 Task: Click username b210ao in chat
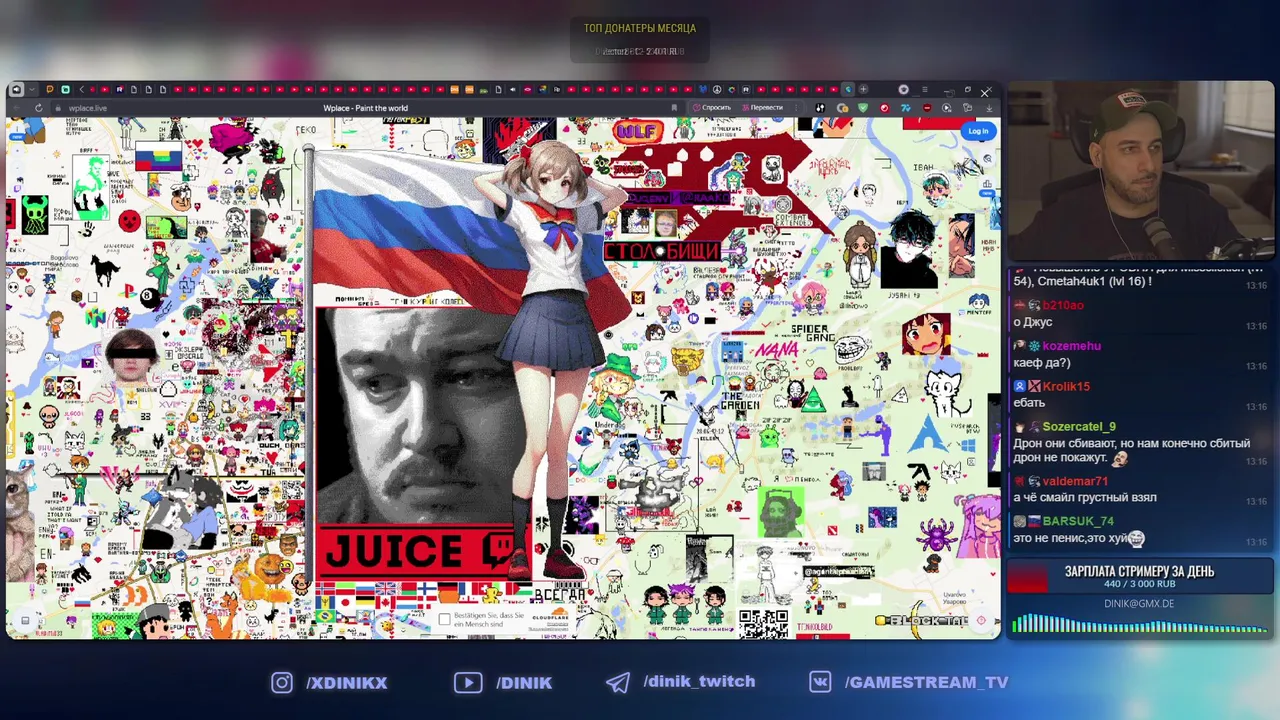pos(1063,305)
